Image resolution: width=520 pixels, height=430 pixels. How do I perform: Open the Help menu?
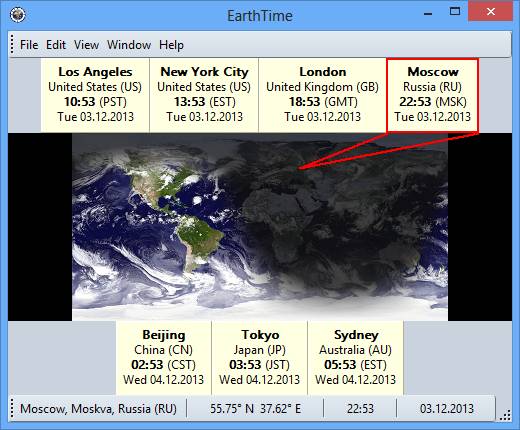tap(171, 45)
